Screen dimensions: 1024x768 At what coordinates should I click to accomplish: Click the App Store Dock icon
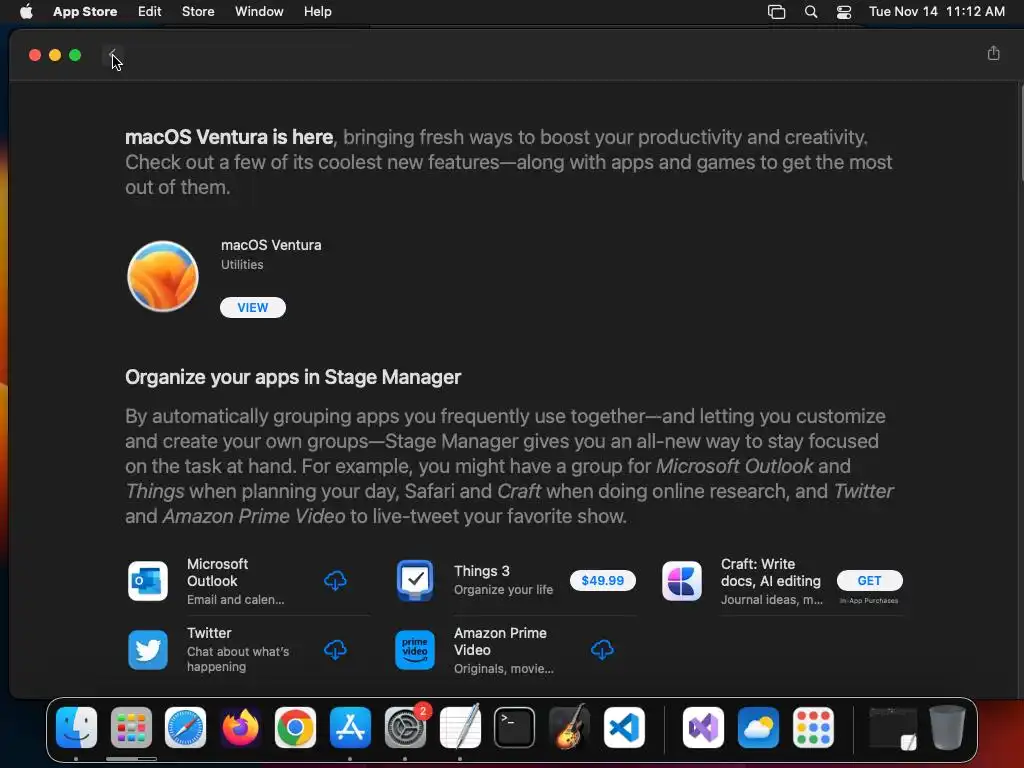[x=350, y=727]
